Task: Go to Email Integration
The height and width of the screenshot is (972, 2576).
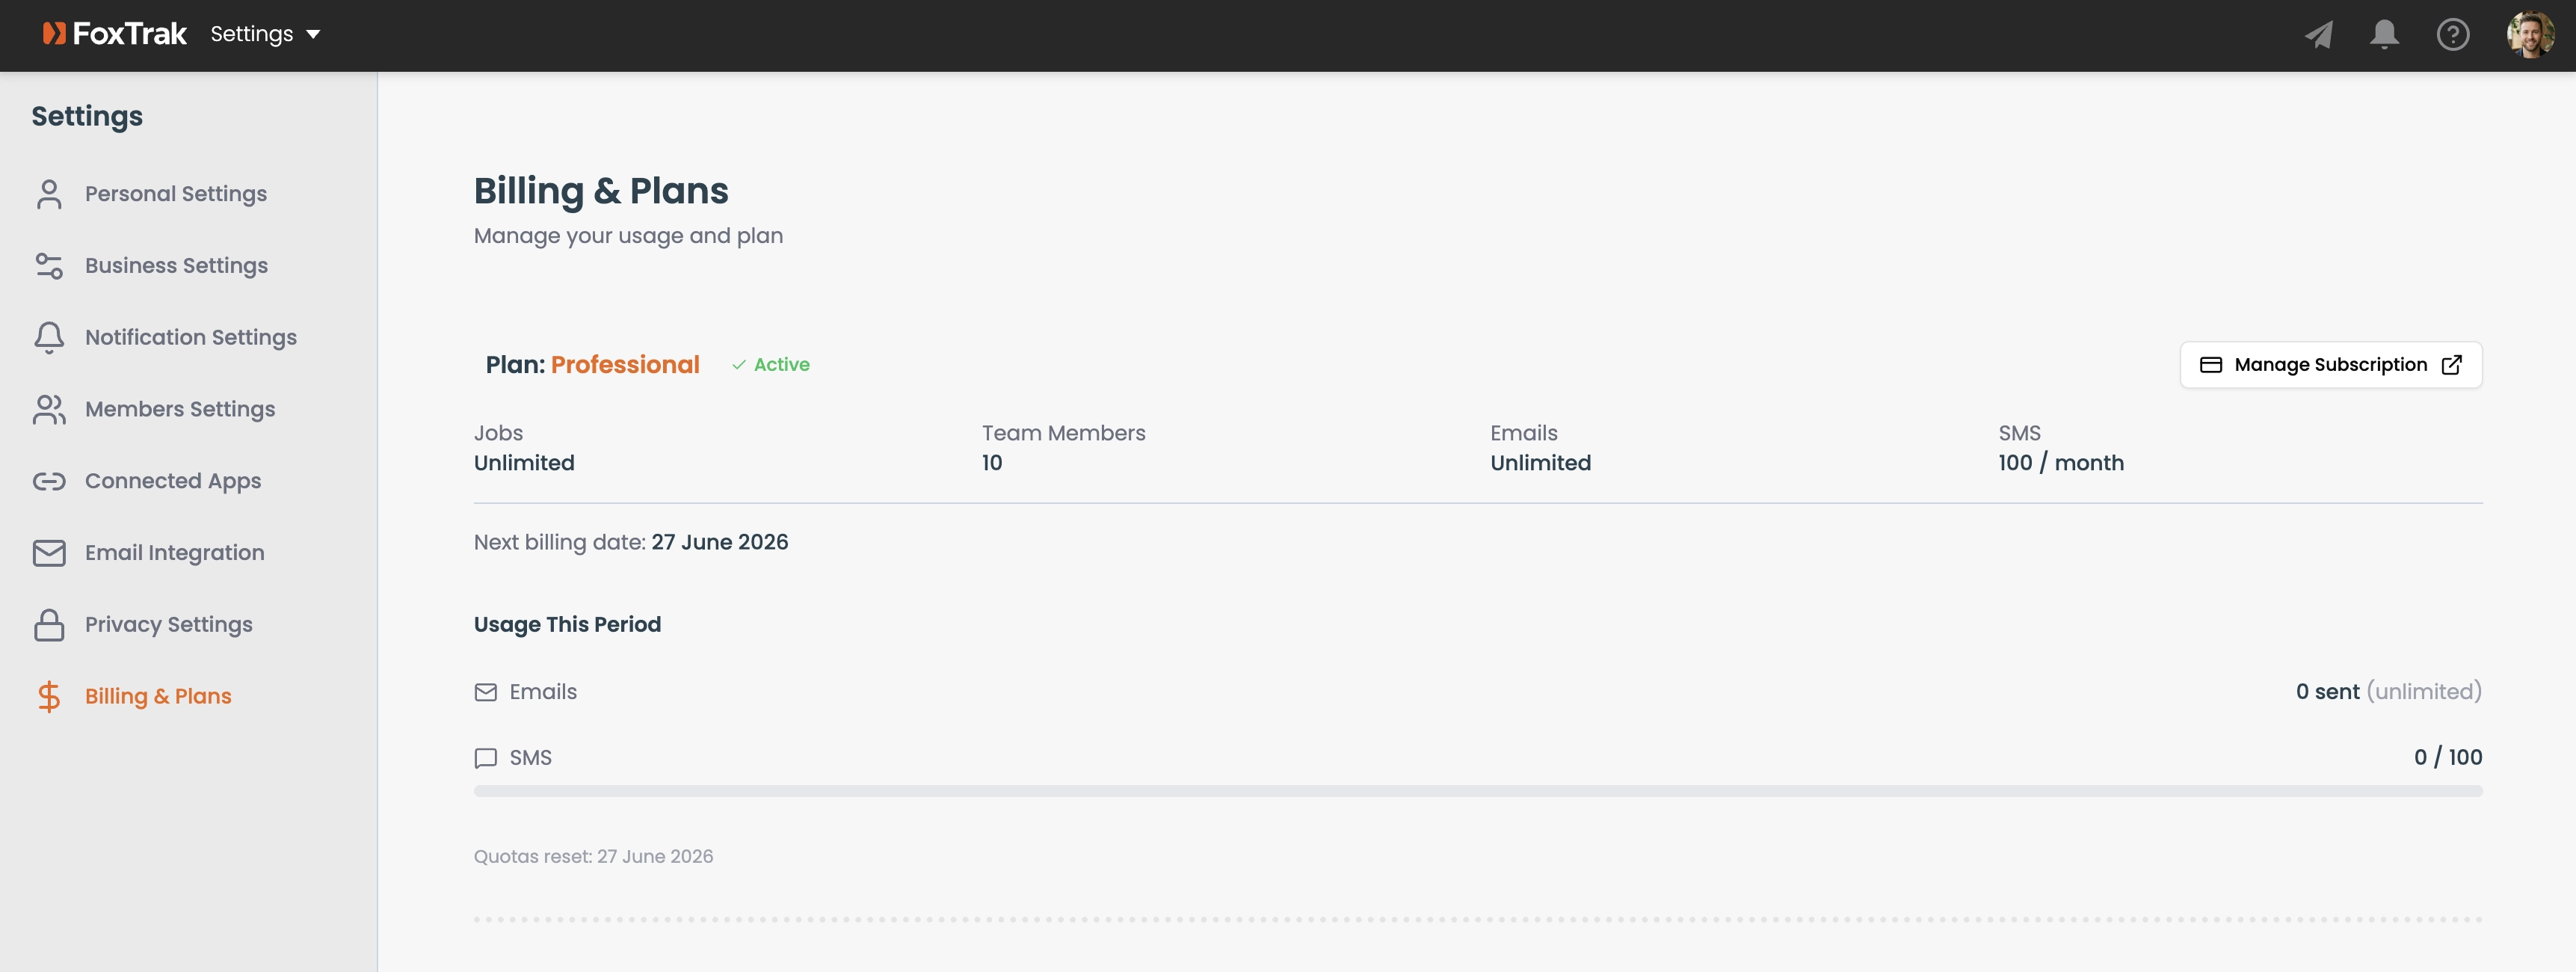Action: (x=175, y=553)
